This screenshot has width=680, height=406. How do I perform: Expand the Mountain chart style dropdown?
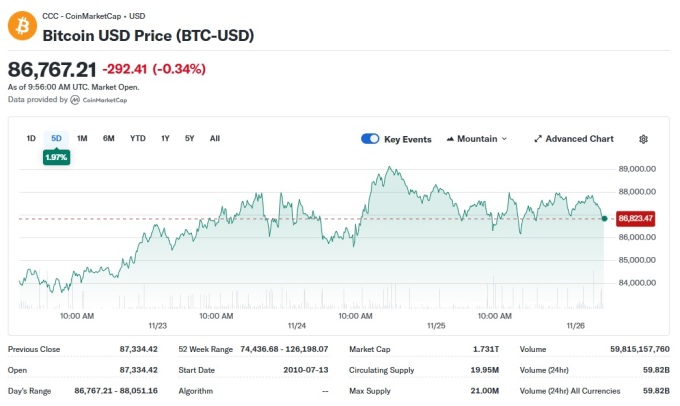coord(504,139)
